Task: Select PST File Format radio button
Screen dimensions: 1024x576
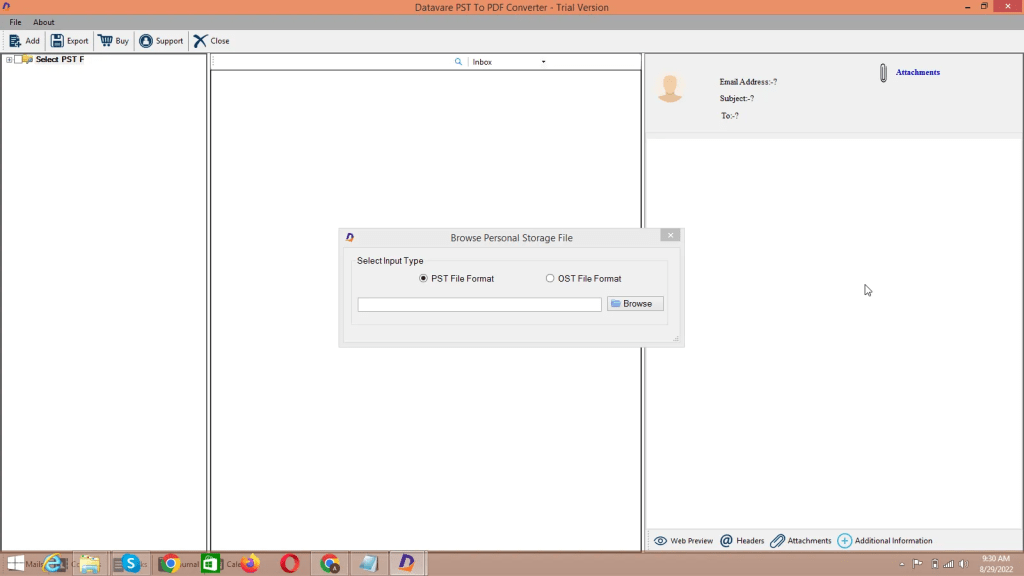Action: (424, 279)
